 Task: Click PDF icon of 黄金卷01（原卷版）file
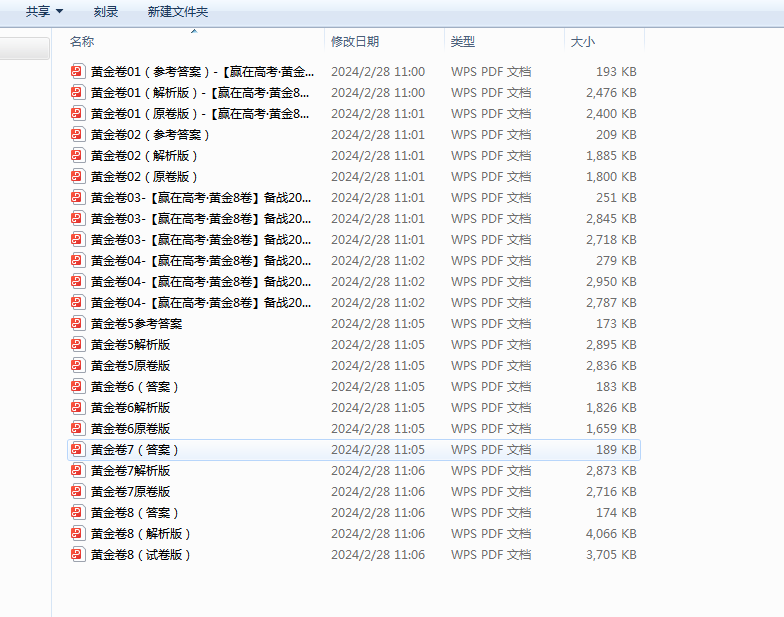(78, 114)
